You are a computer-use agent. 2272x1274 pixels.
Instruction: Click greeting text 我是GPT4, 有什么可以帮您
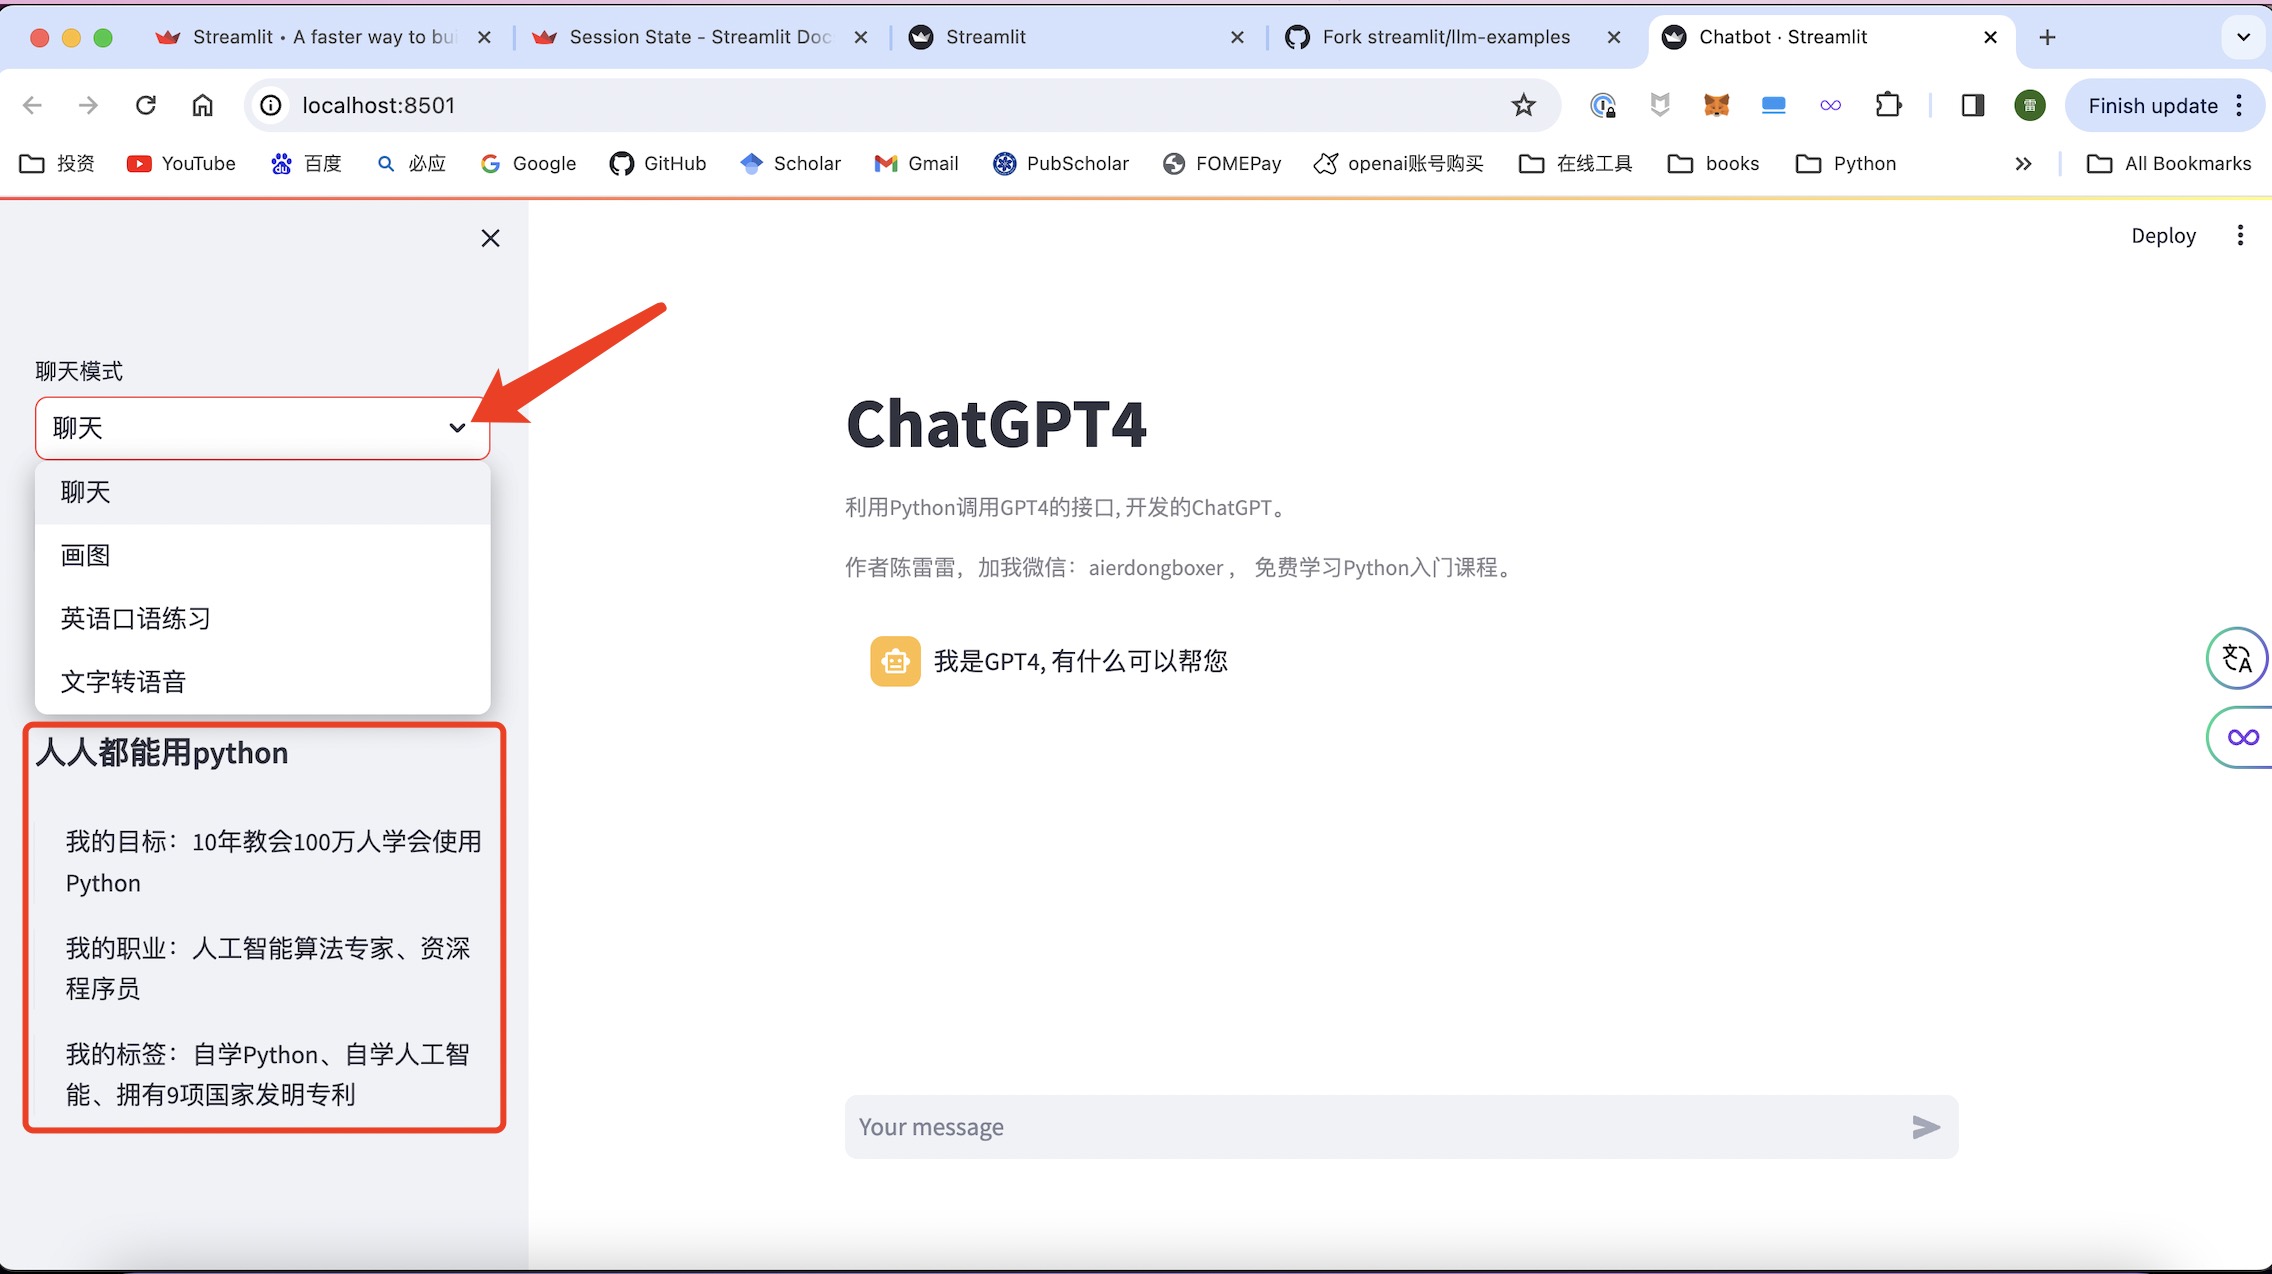1080,661
